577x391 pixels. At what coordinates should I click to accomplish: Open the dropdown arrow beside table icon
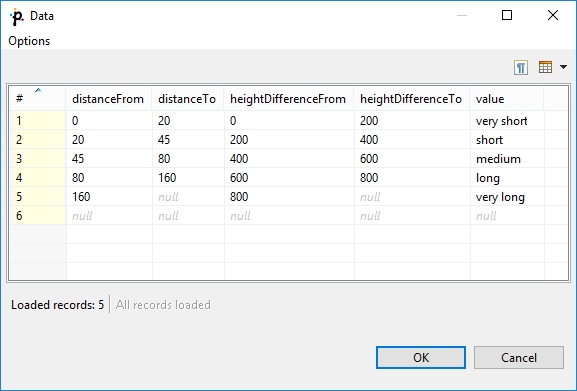pyautogui.click(x=563, y=67)
